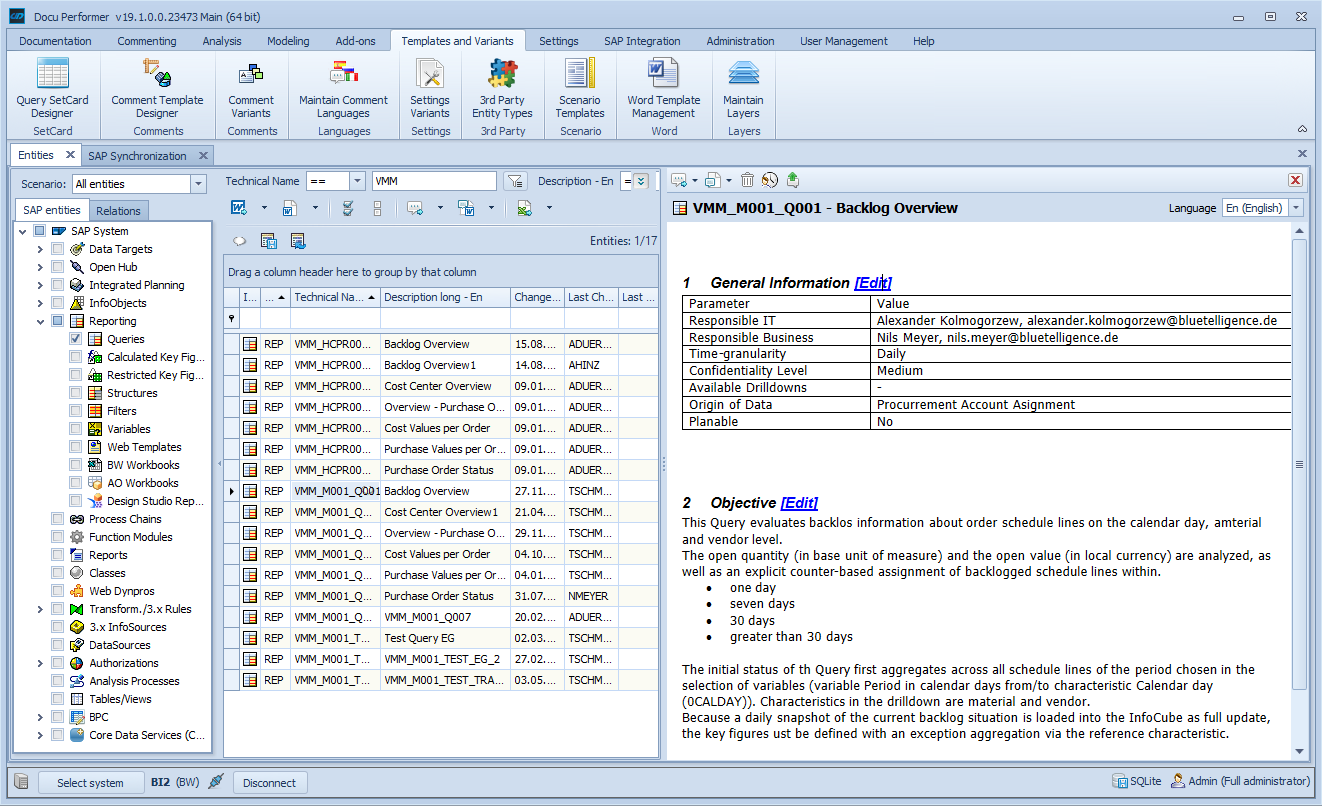1322x806 pixels.
Task: Select the Purchase Order Status row by NMEYER
Action: [439, 596]
